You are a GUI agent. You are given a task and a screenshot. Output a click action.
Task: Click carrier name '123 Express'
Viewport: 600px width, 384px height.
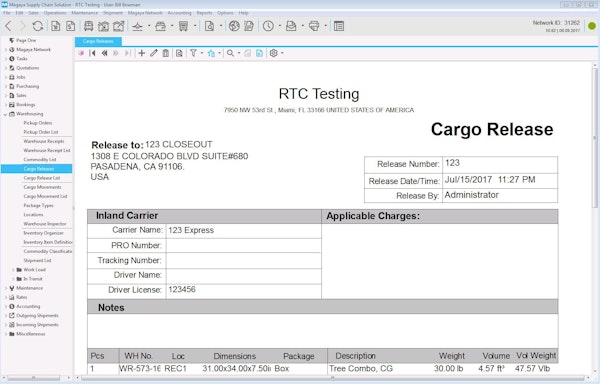point(191,230)
